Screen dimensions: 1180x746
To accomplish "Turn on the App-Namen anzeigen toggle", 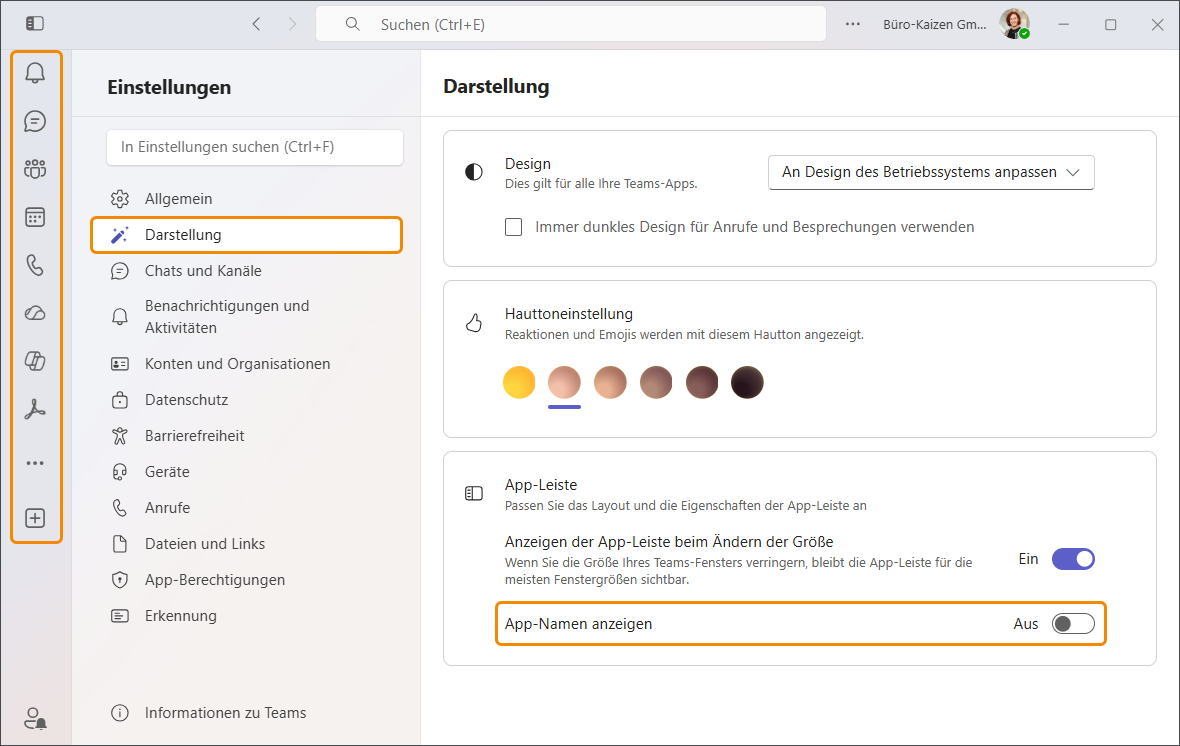I will tap(1074, 624).
